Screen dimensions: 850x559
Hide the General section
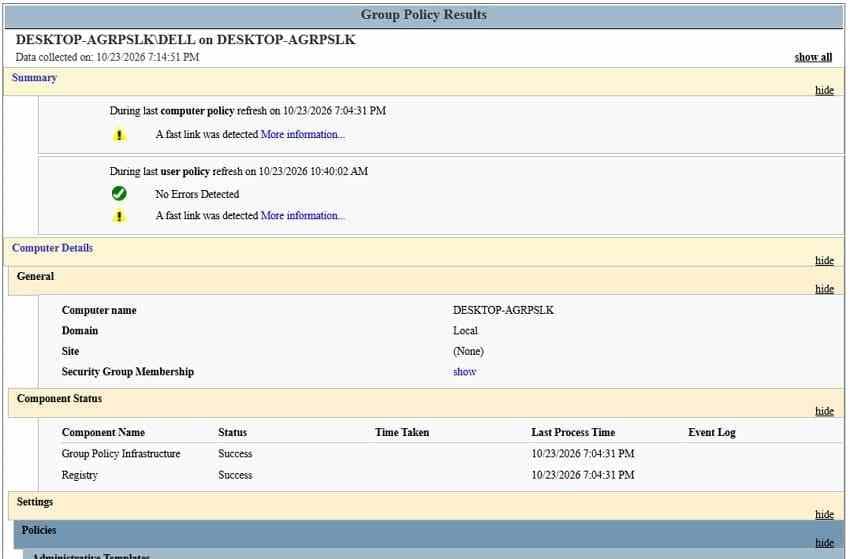click(x=824, y=289)
